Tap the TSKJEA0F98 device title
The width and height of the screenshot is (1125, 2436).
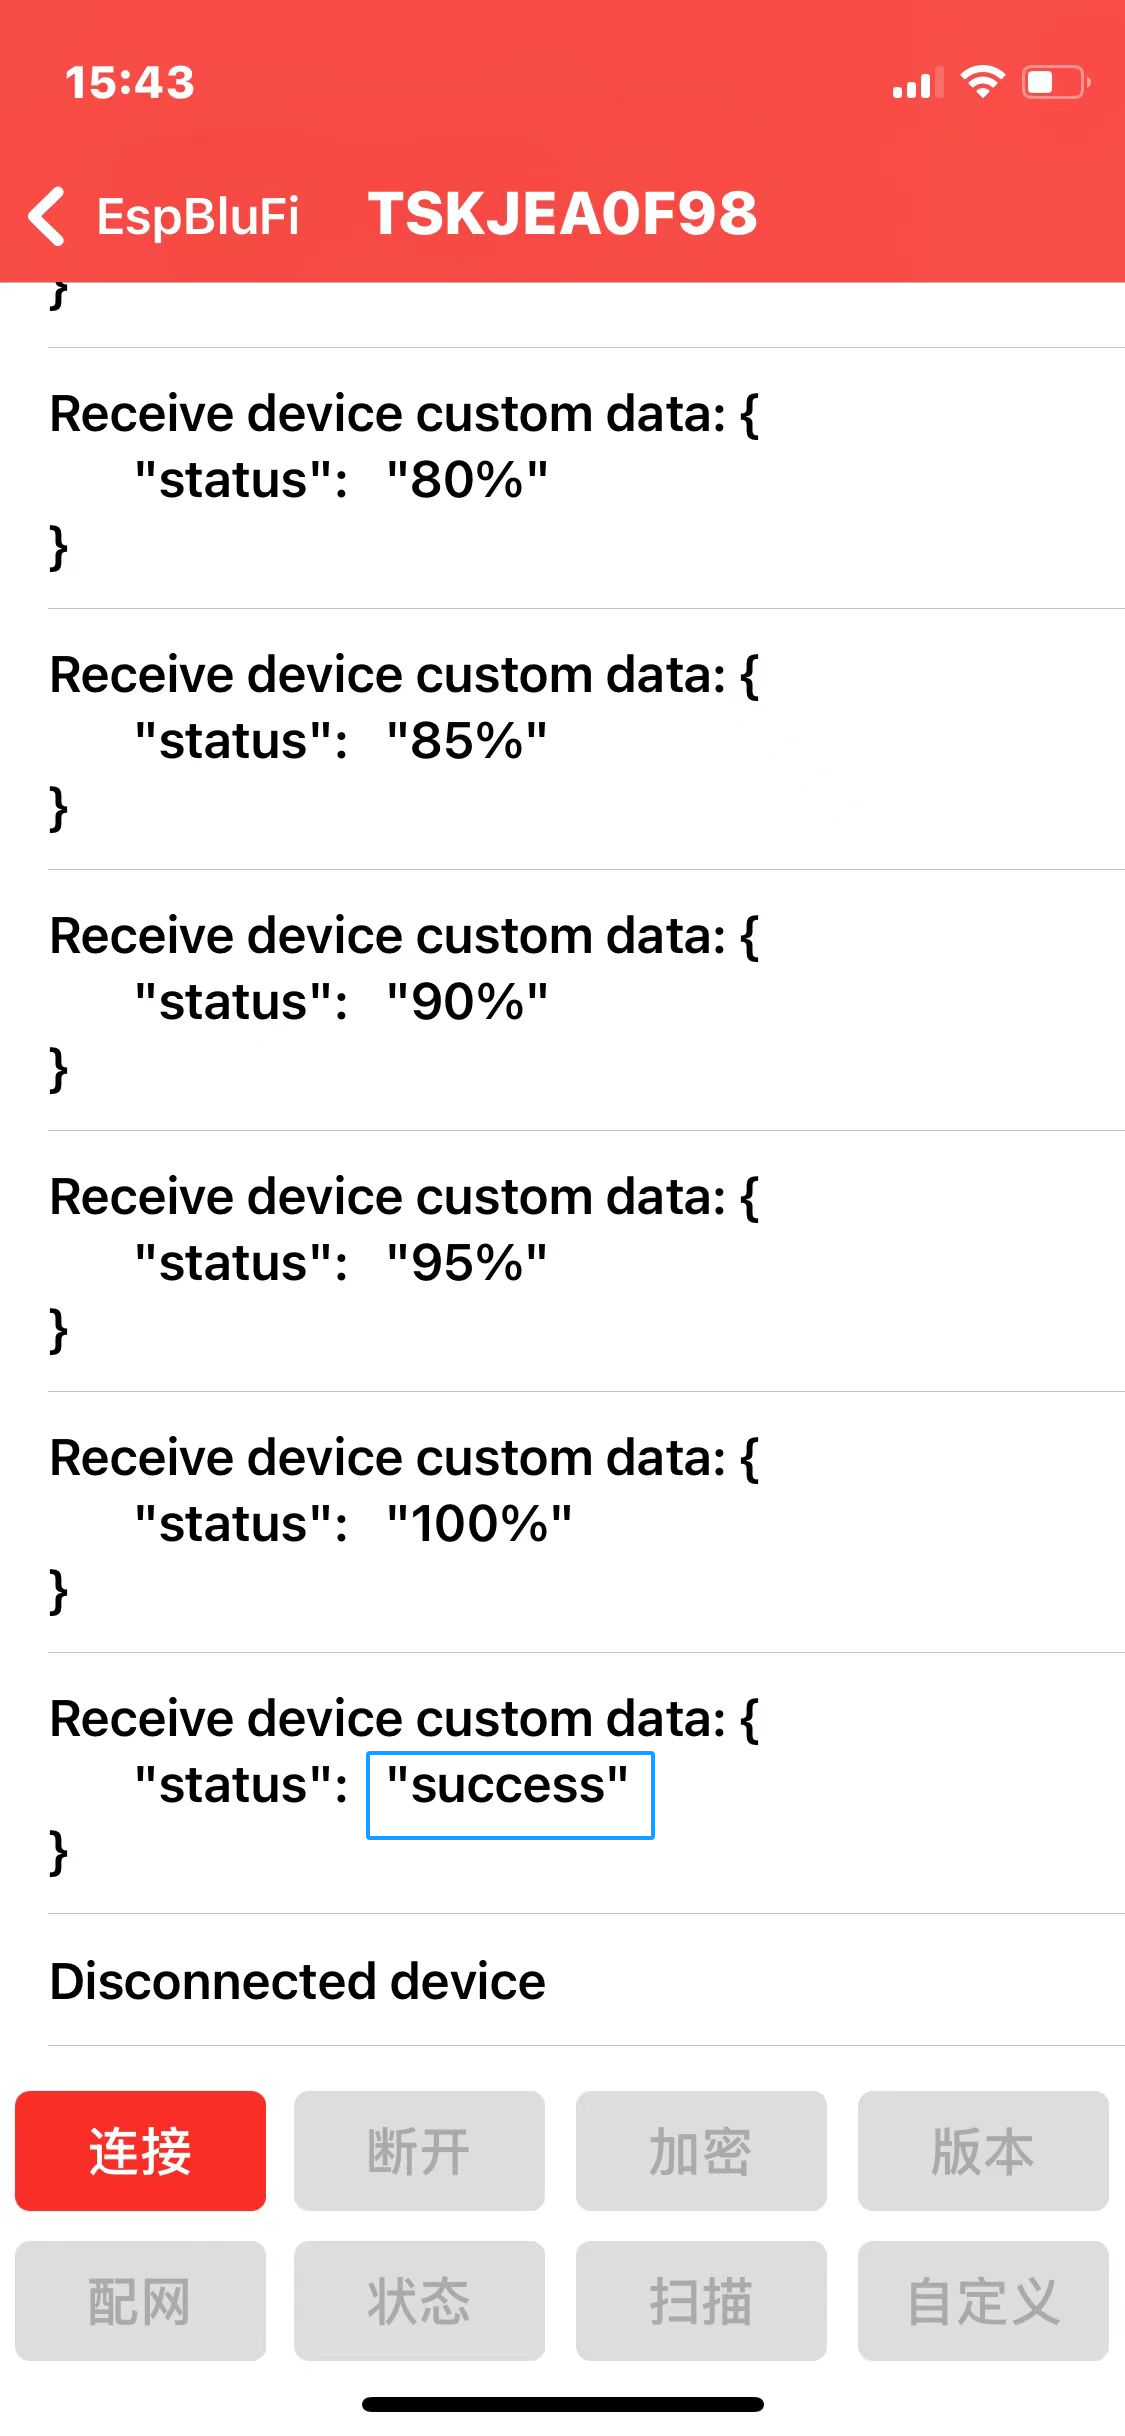point(562,214)
